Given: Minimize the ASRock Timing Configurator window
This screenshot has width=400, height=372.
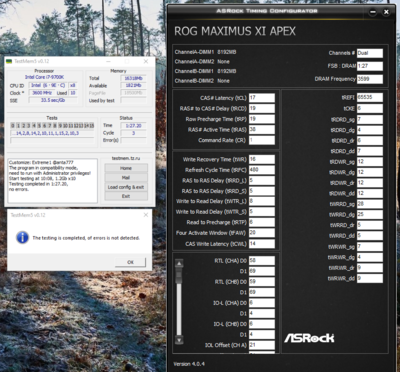Looking at the screenshot, I should point(373,12).
